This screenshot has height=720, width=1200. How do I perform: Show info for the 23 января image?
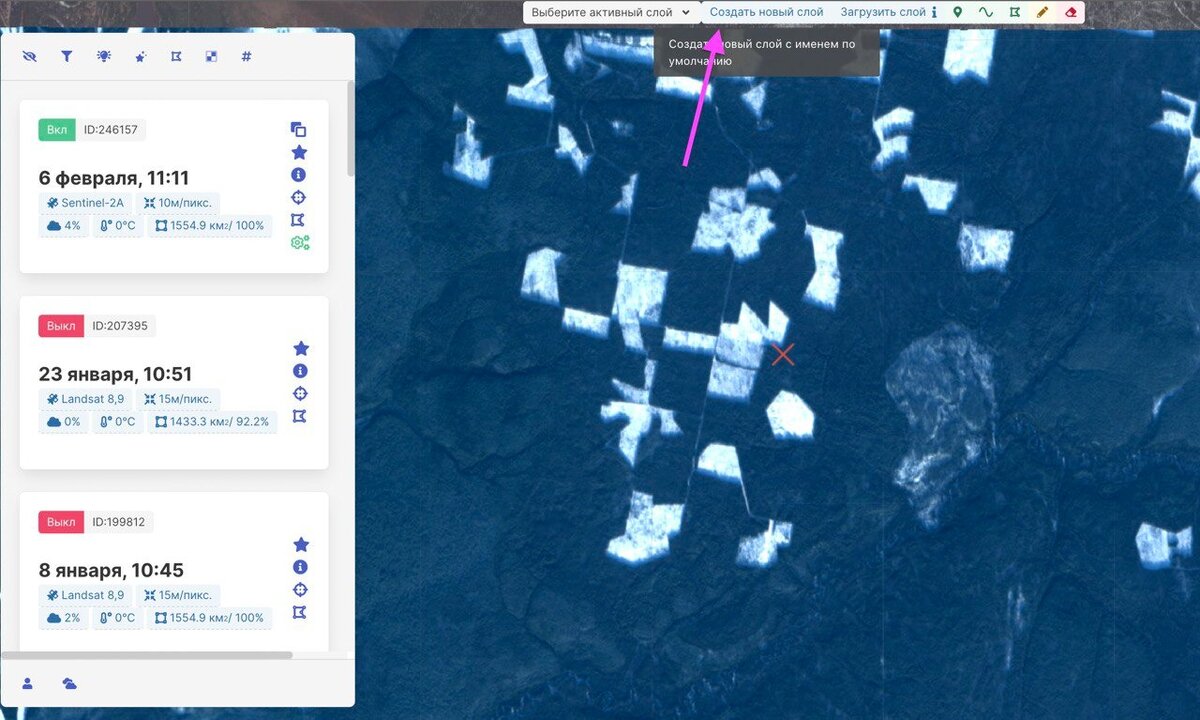(300, 371)
